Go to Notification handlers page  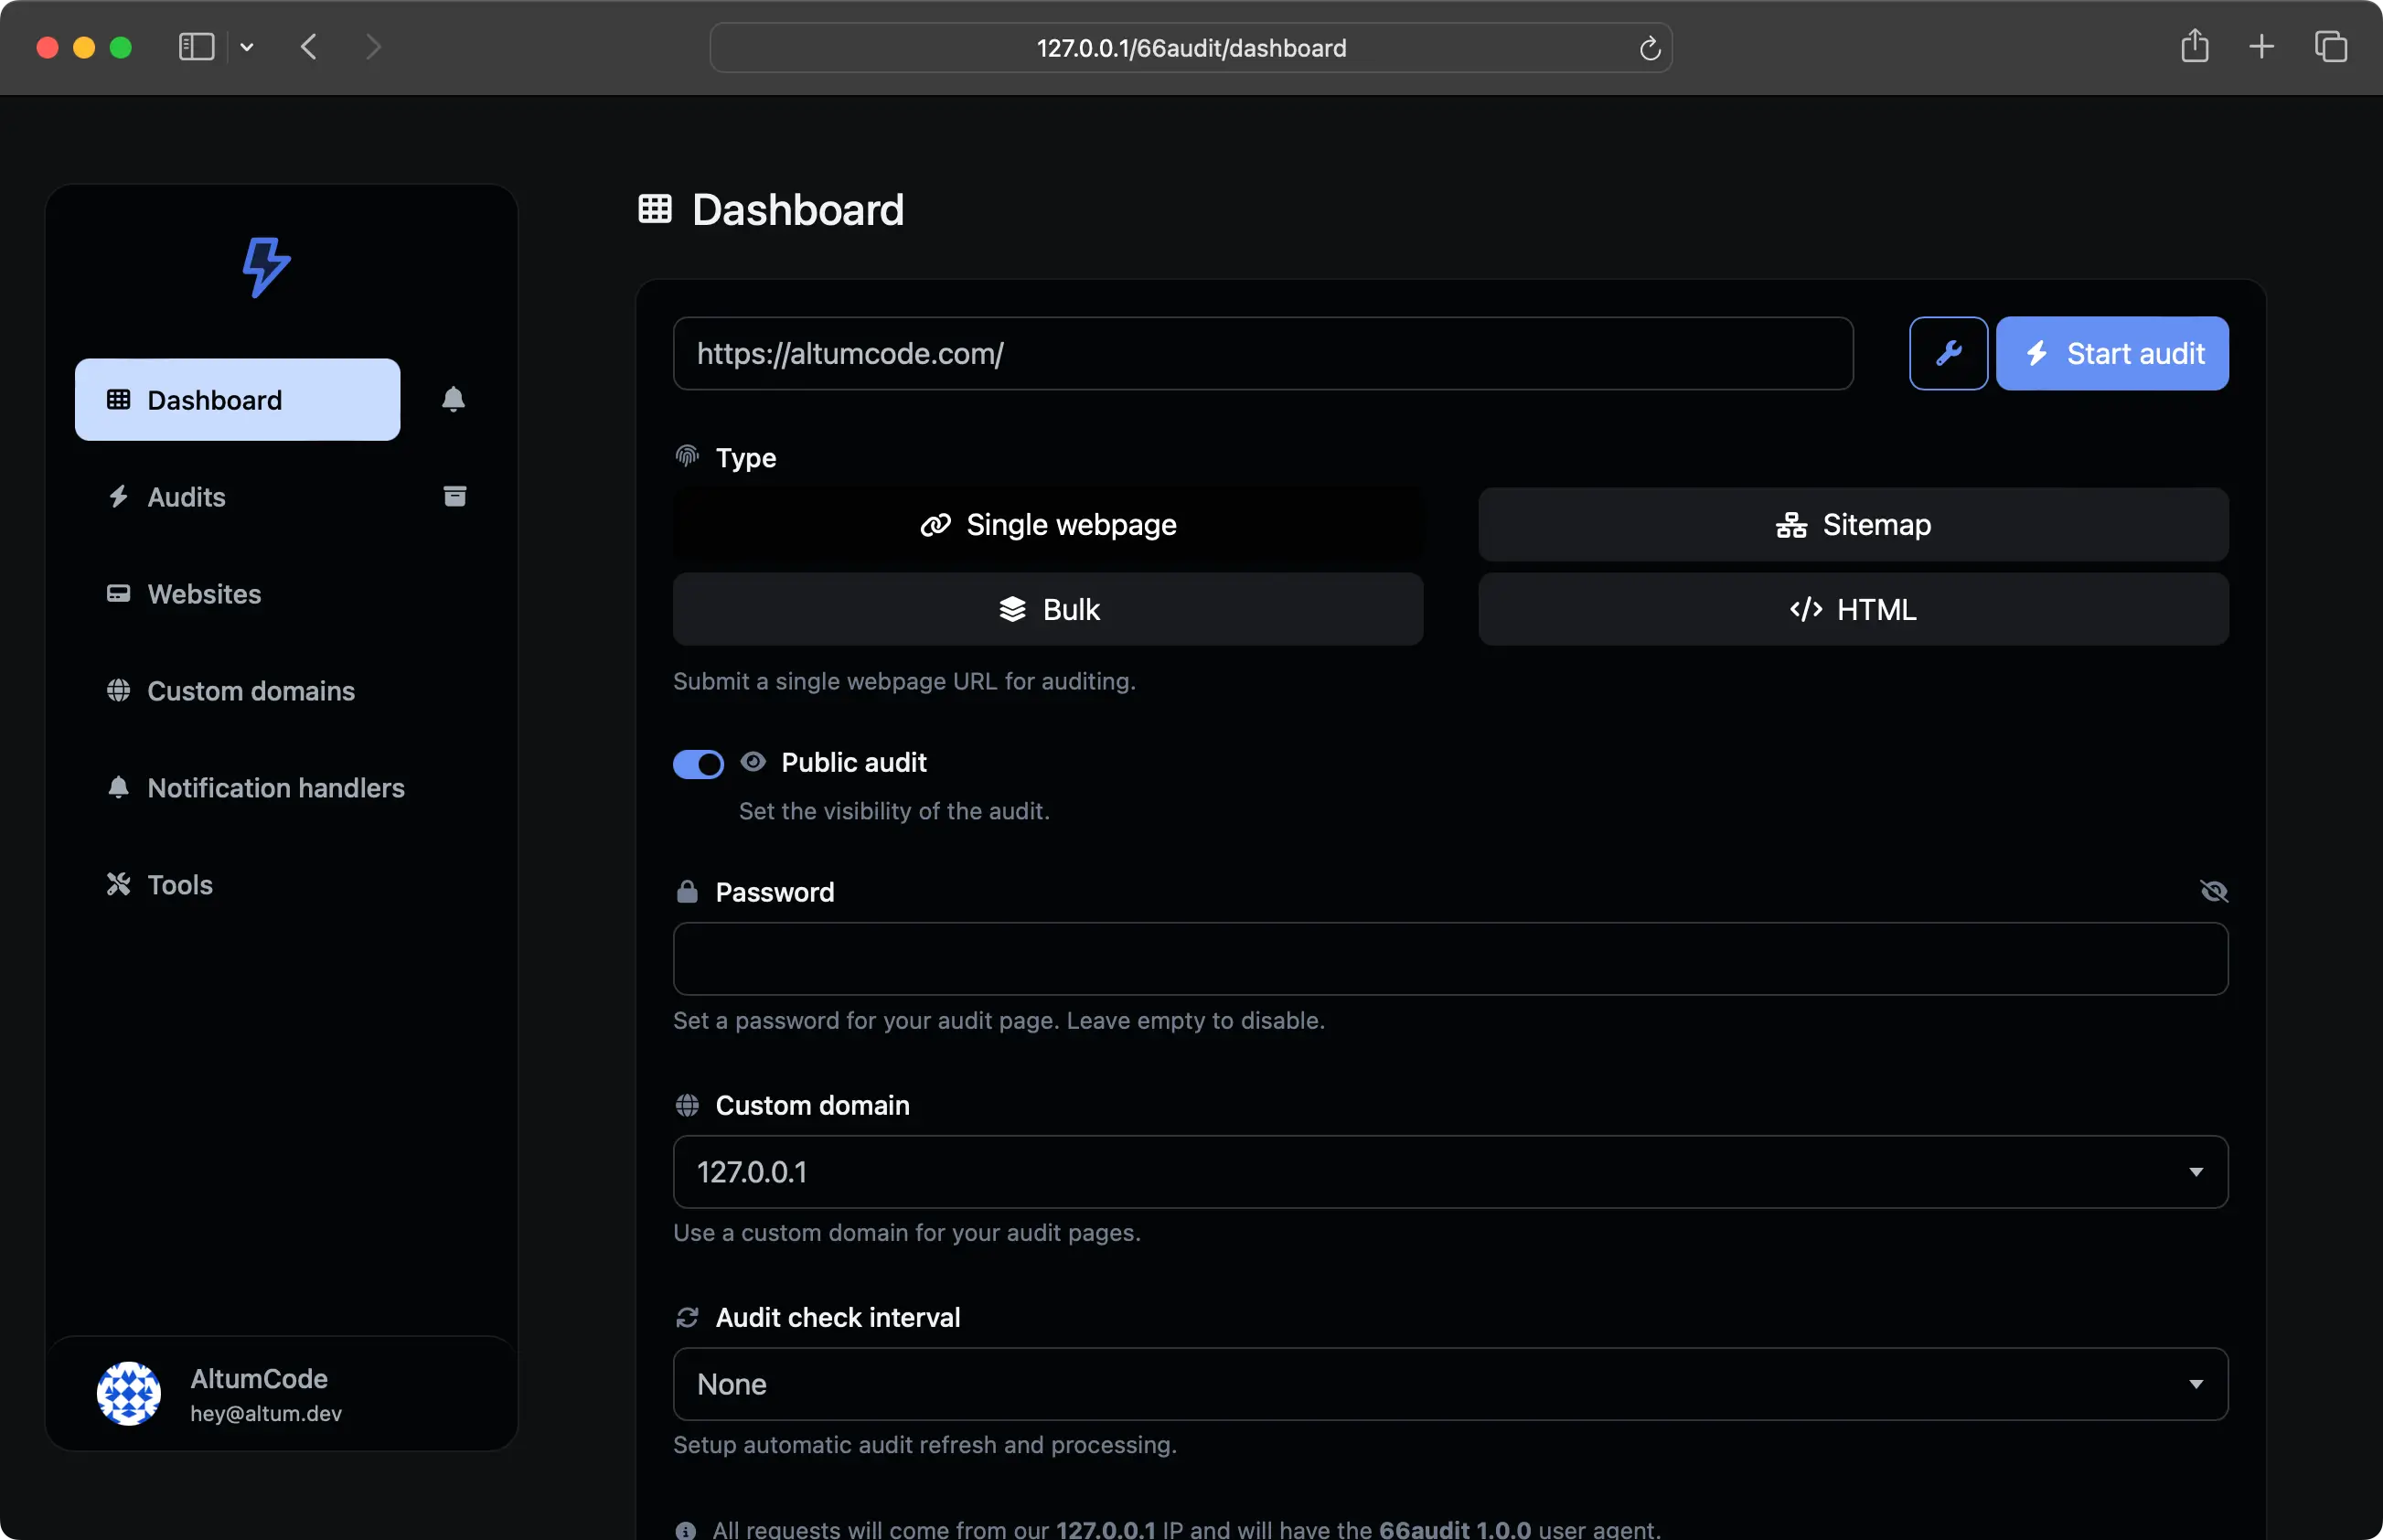point(275,788)
